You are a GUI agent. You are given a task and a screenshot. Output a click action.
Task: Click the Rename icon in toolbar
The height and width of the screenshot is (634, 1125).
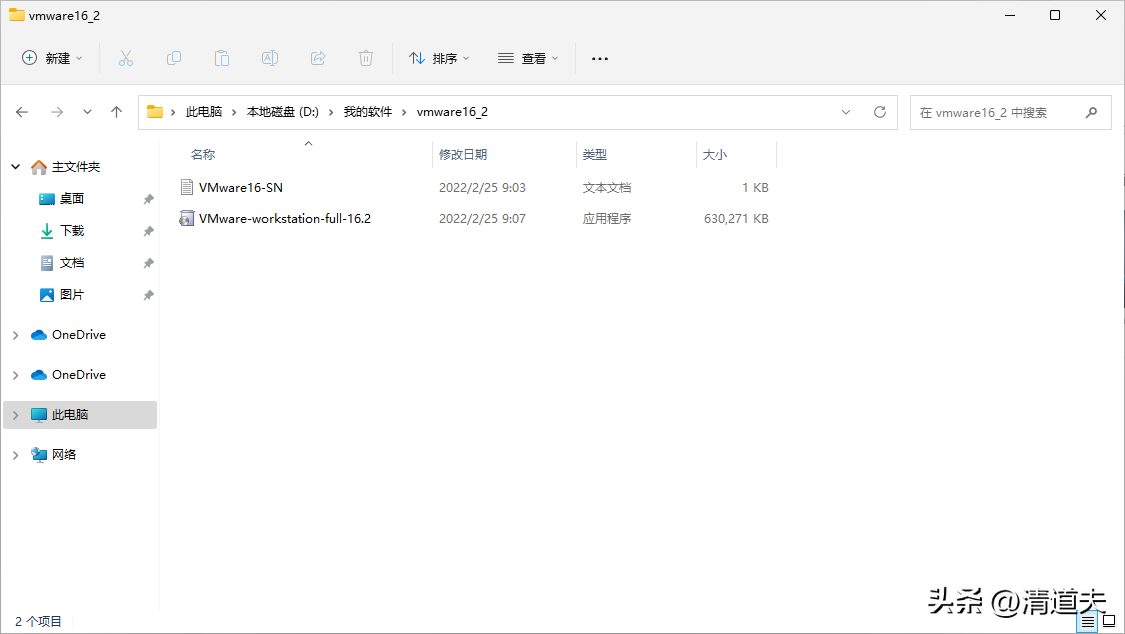coord(270,58)
